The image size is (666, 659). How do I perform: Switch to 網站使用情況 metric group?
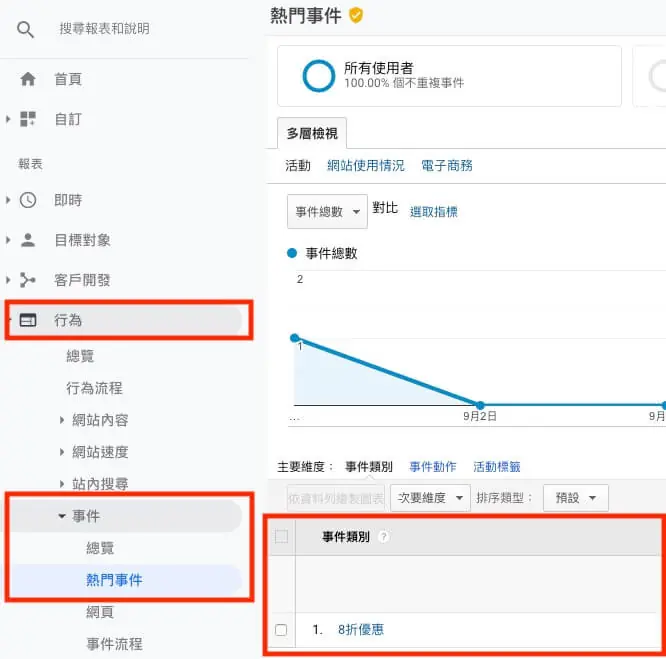[366, 166]
